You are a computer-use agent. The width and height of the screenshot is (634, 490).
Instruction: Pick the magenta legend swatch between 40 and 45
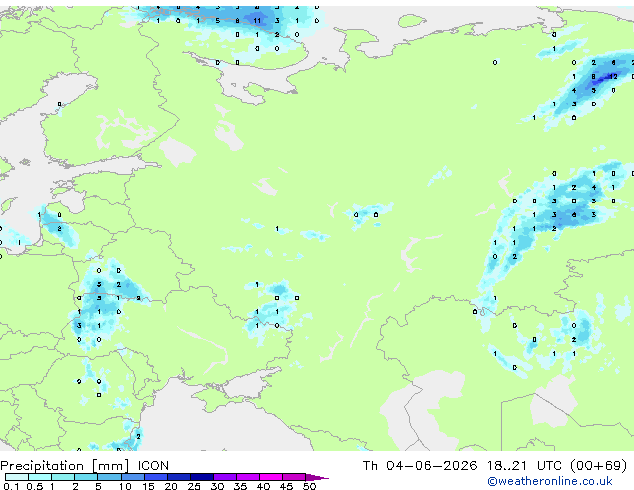271,477
